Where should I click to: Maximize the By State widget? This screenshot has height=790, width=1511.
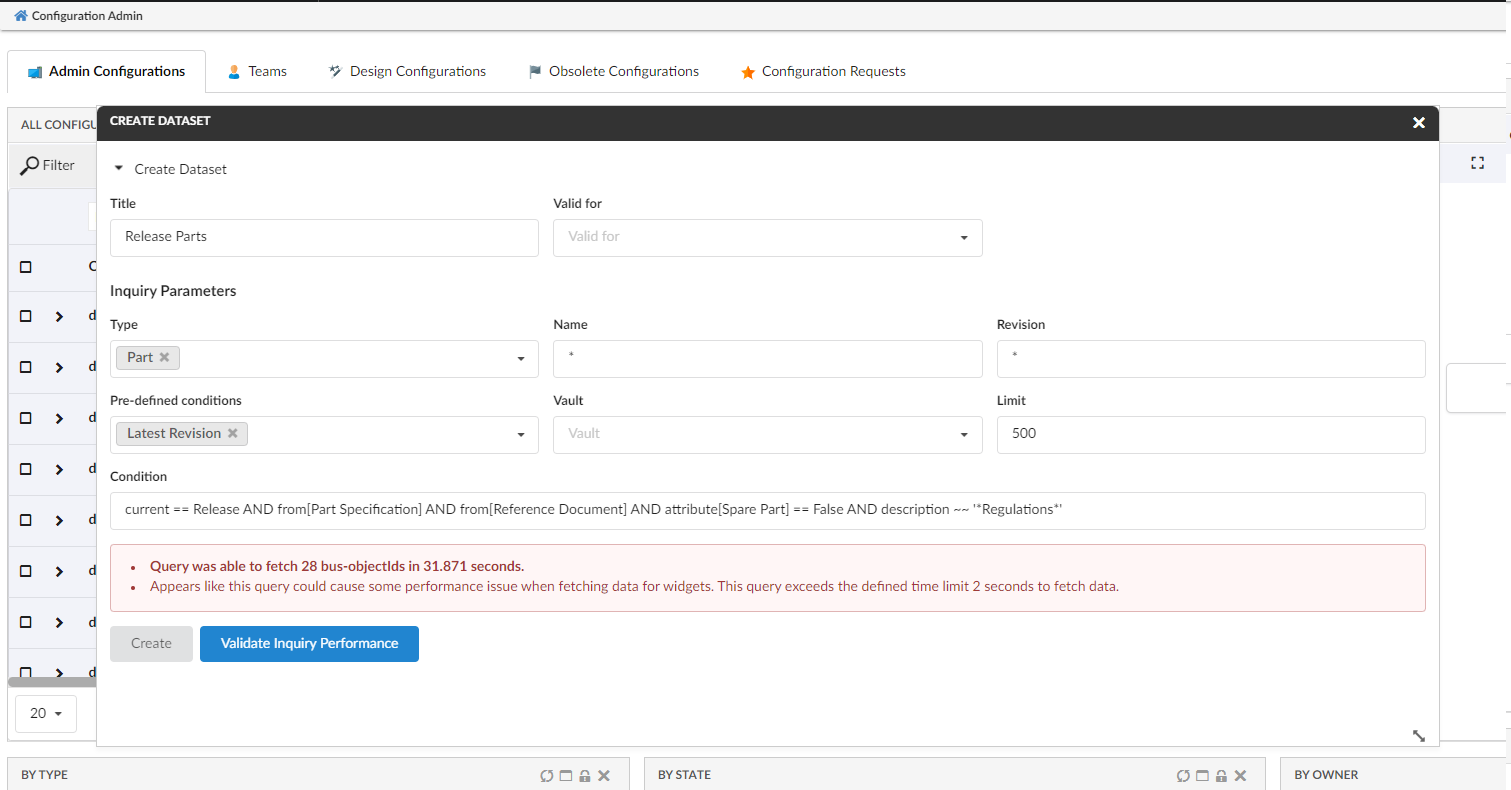pyautogui.click(x=1203, y=775)
